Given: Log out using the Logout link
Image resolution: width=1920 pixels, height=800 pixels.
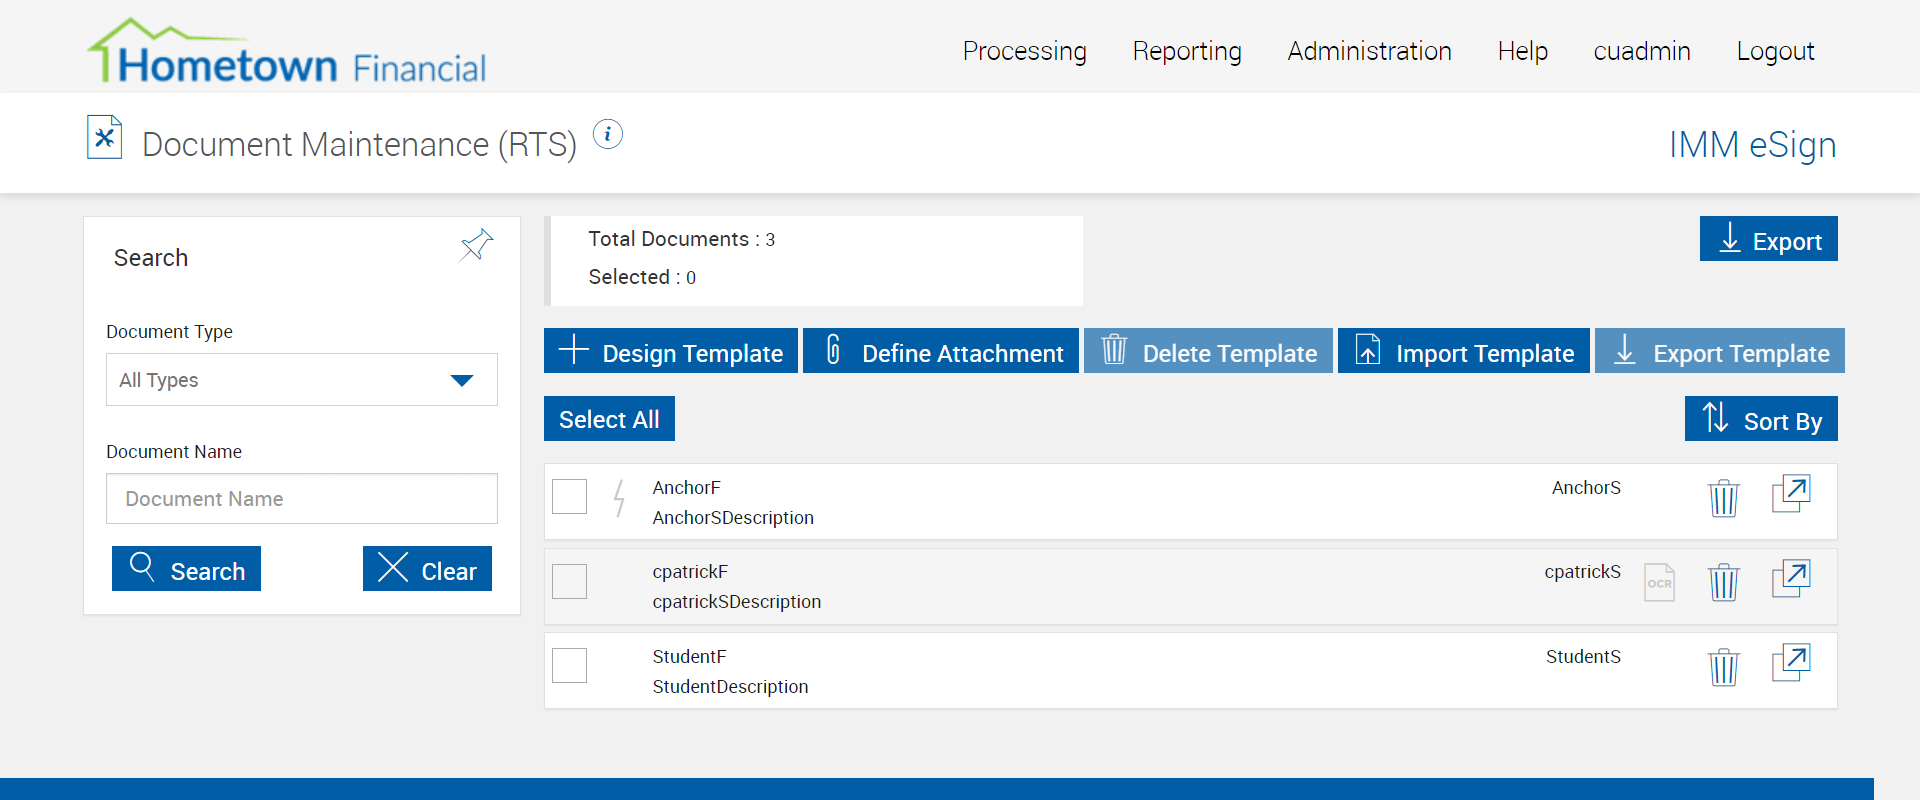Looking at the screenshot, I should [x=1775, y=51].
